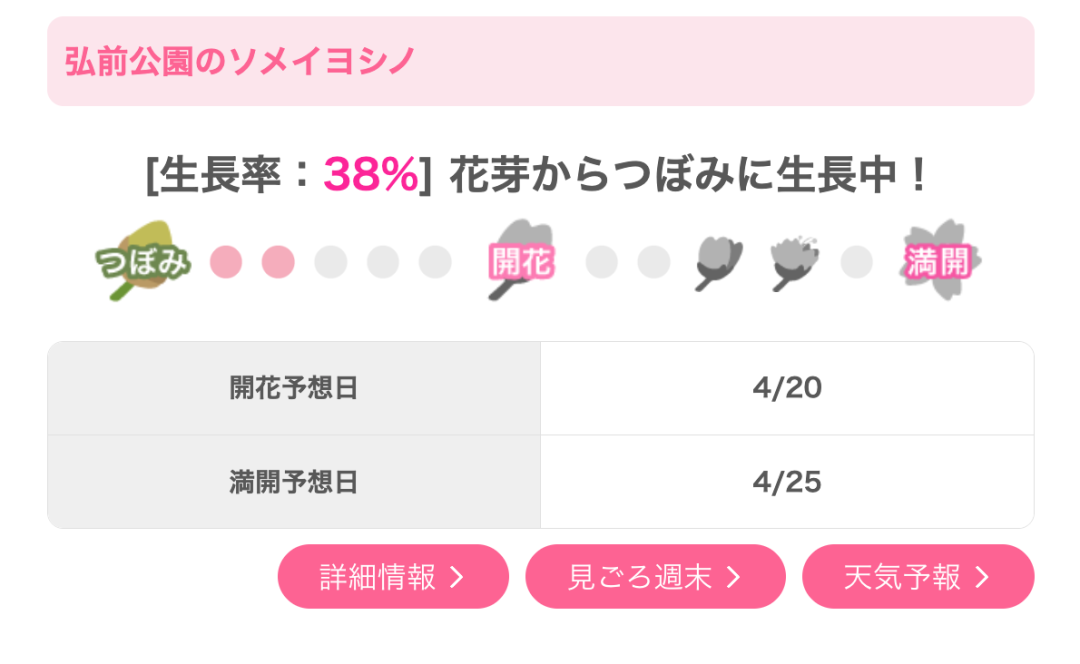Screen dimensions: 1080x664
Task: Click the chevron arrow in 詳細情報 button
Action: click(x=457, y=577)
